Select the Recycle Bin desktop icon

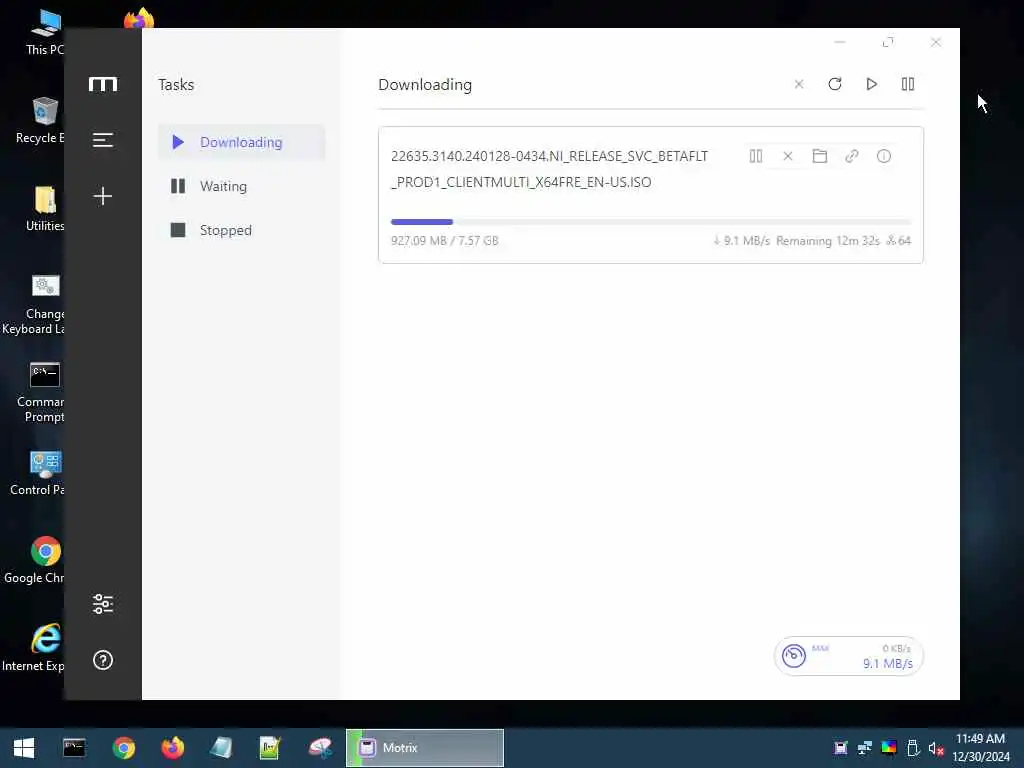(x=44, y=120)
